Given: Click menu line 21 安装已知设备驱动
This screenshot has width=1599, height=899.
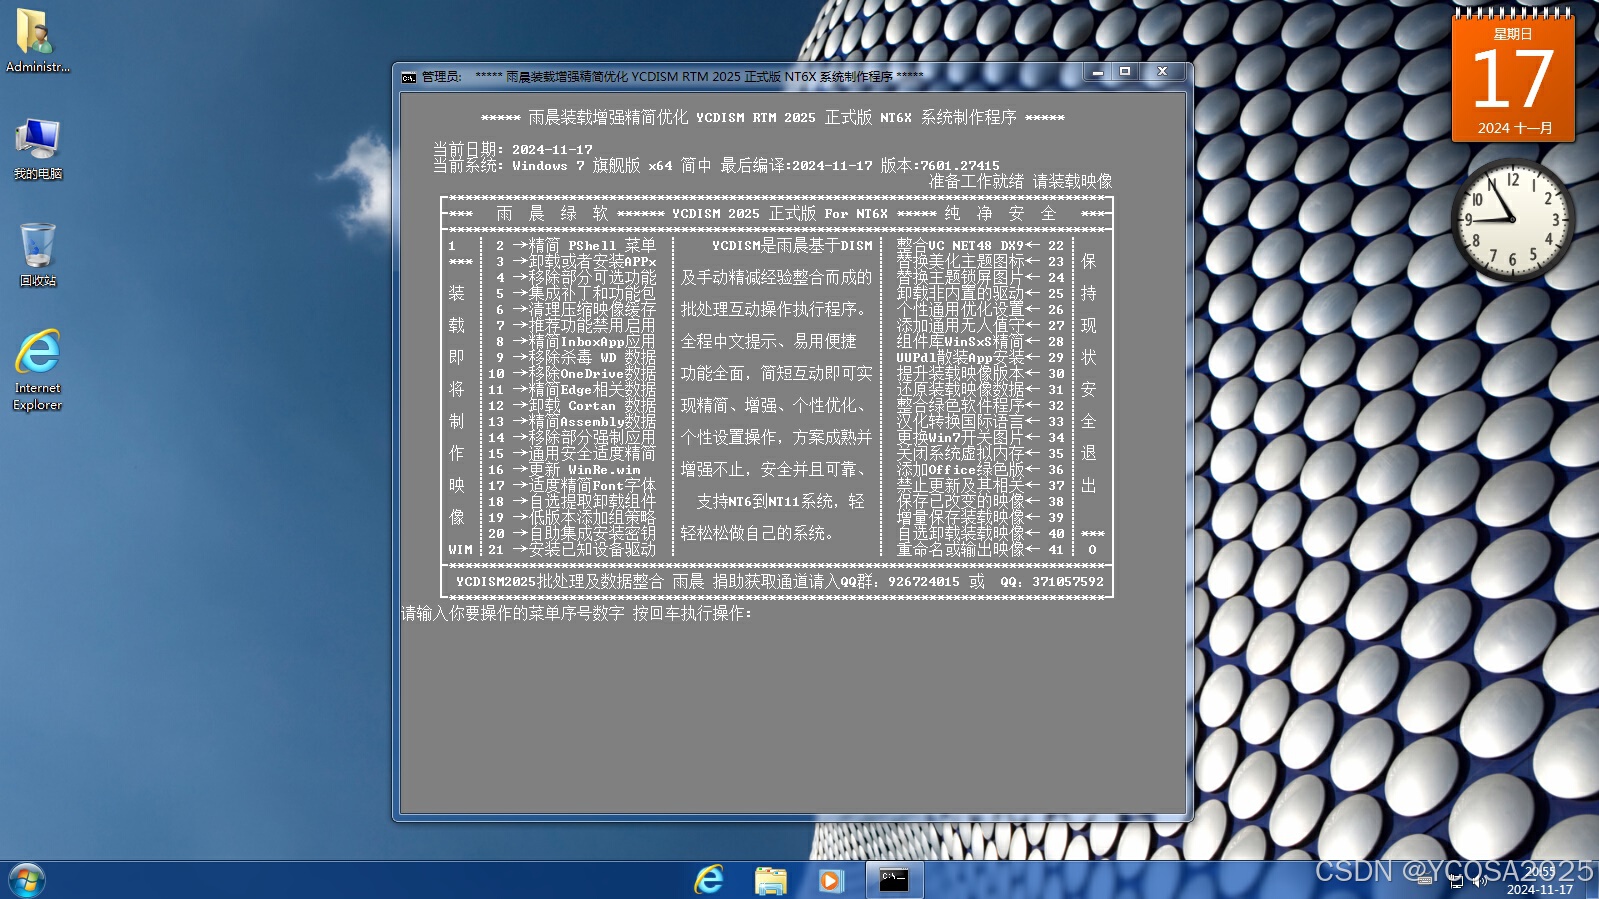Looking at the screenshot, I should tap(572, 549).
